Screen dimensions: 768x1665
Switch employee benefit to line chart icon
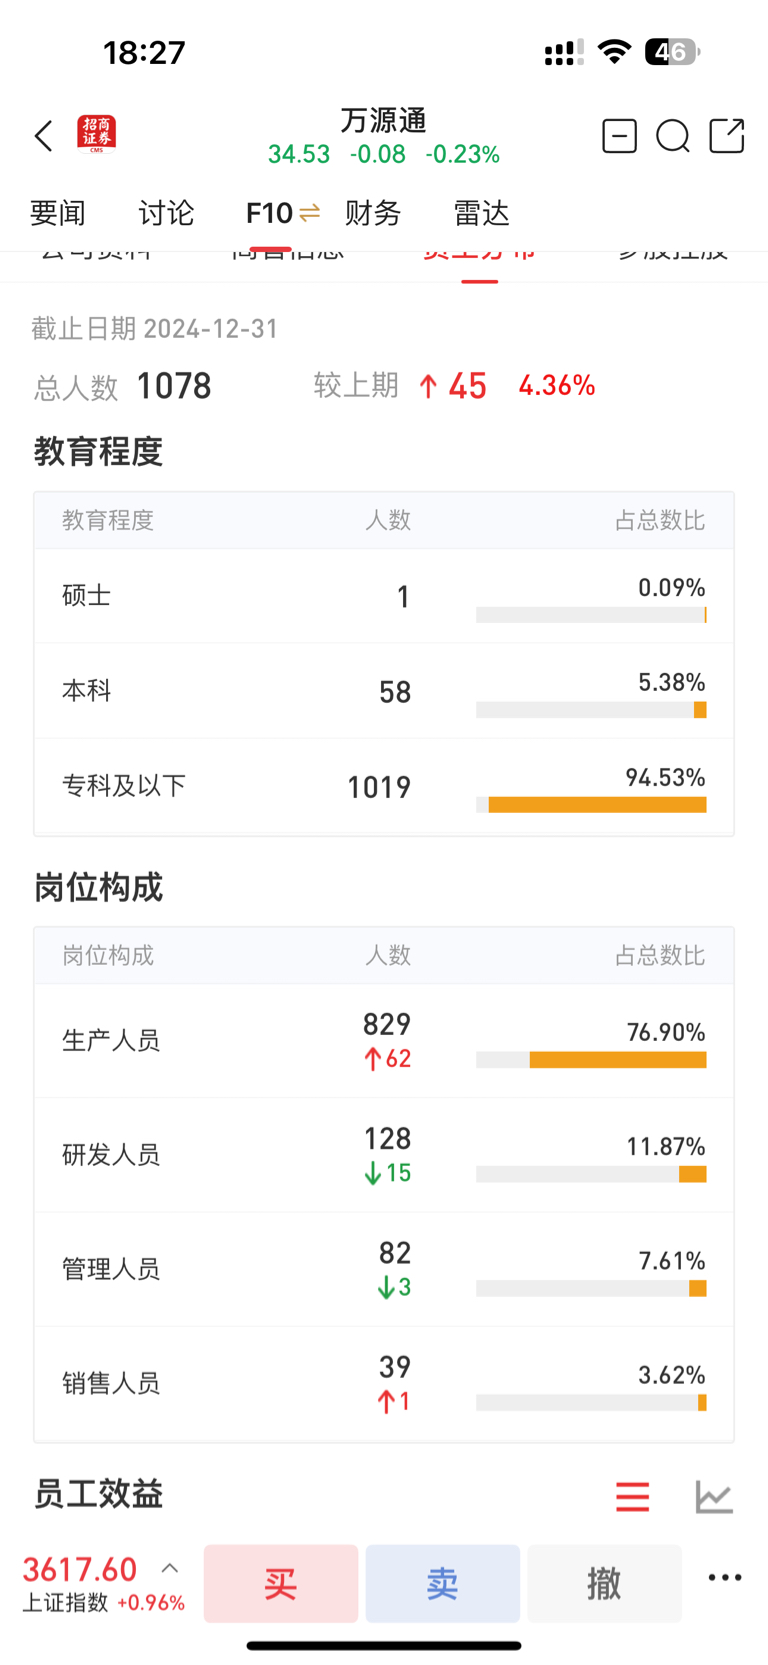click(x=714, y=1496)
